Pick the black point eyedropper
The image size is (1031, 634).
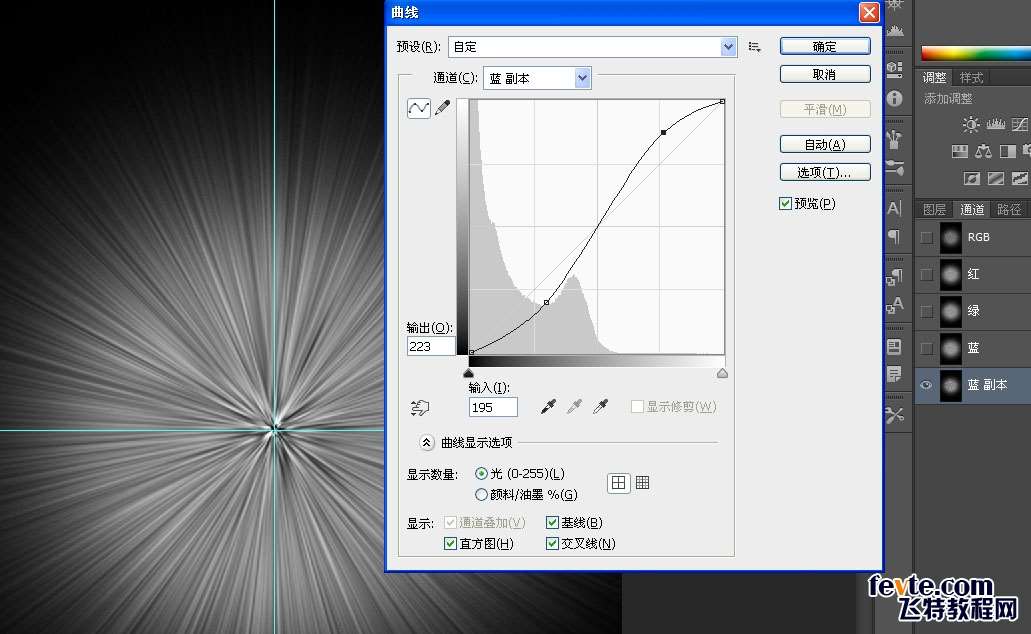pos(548,406)
